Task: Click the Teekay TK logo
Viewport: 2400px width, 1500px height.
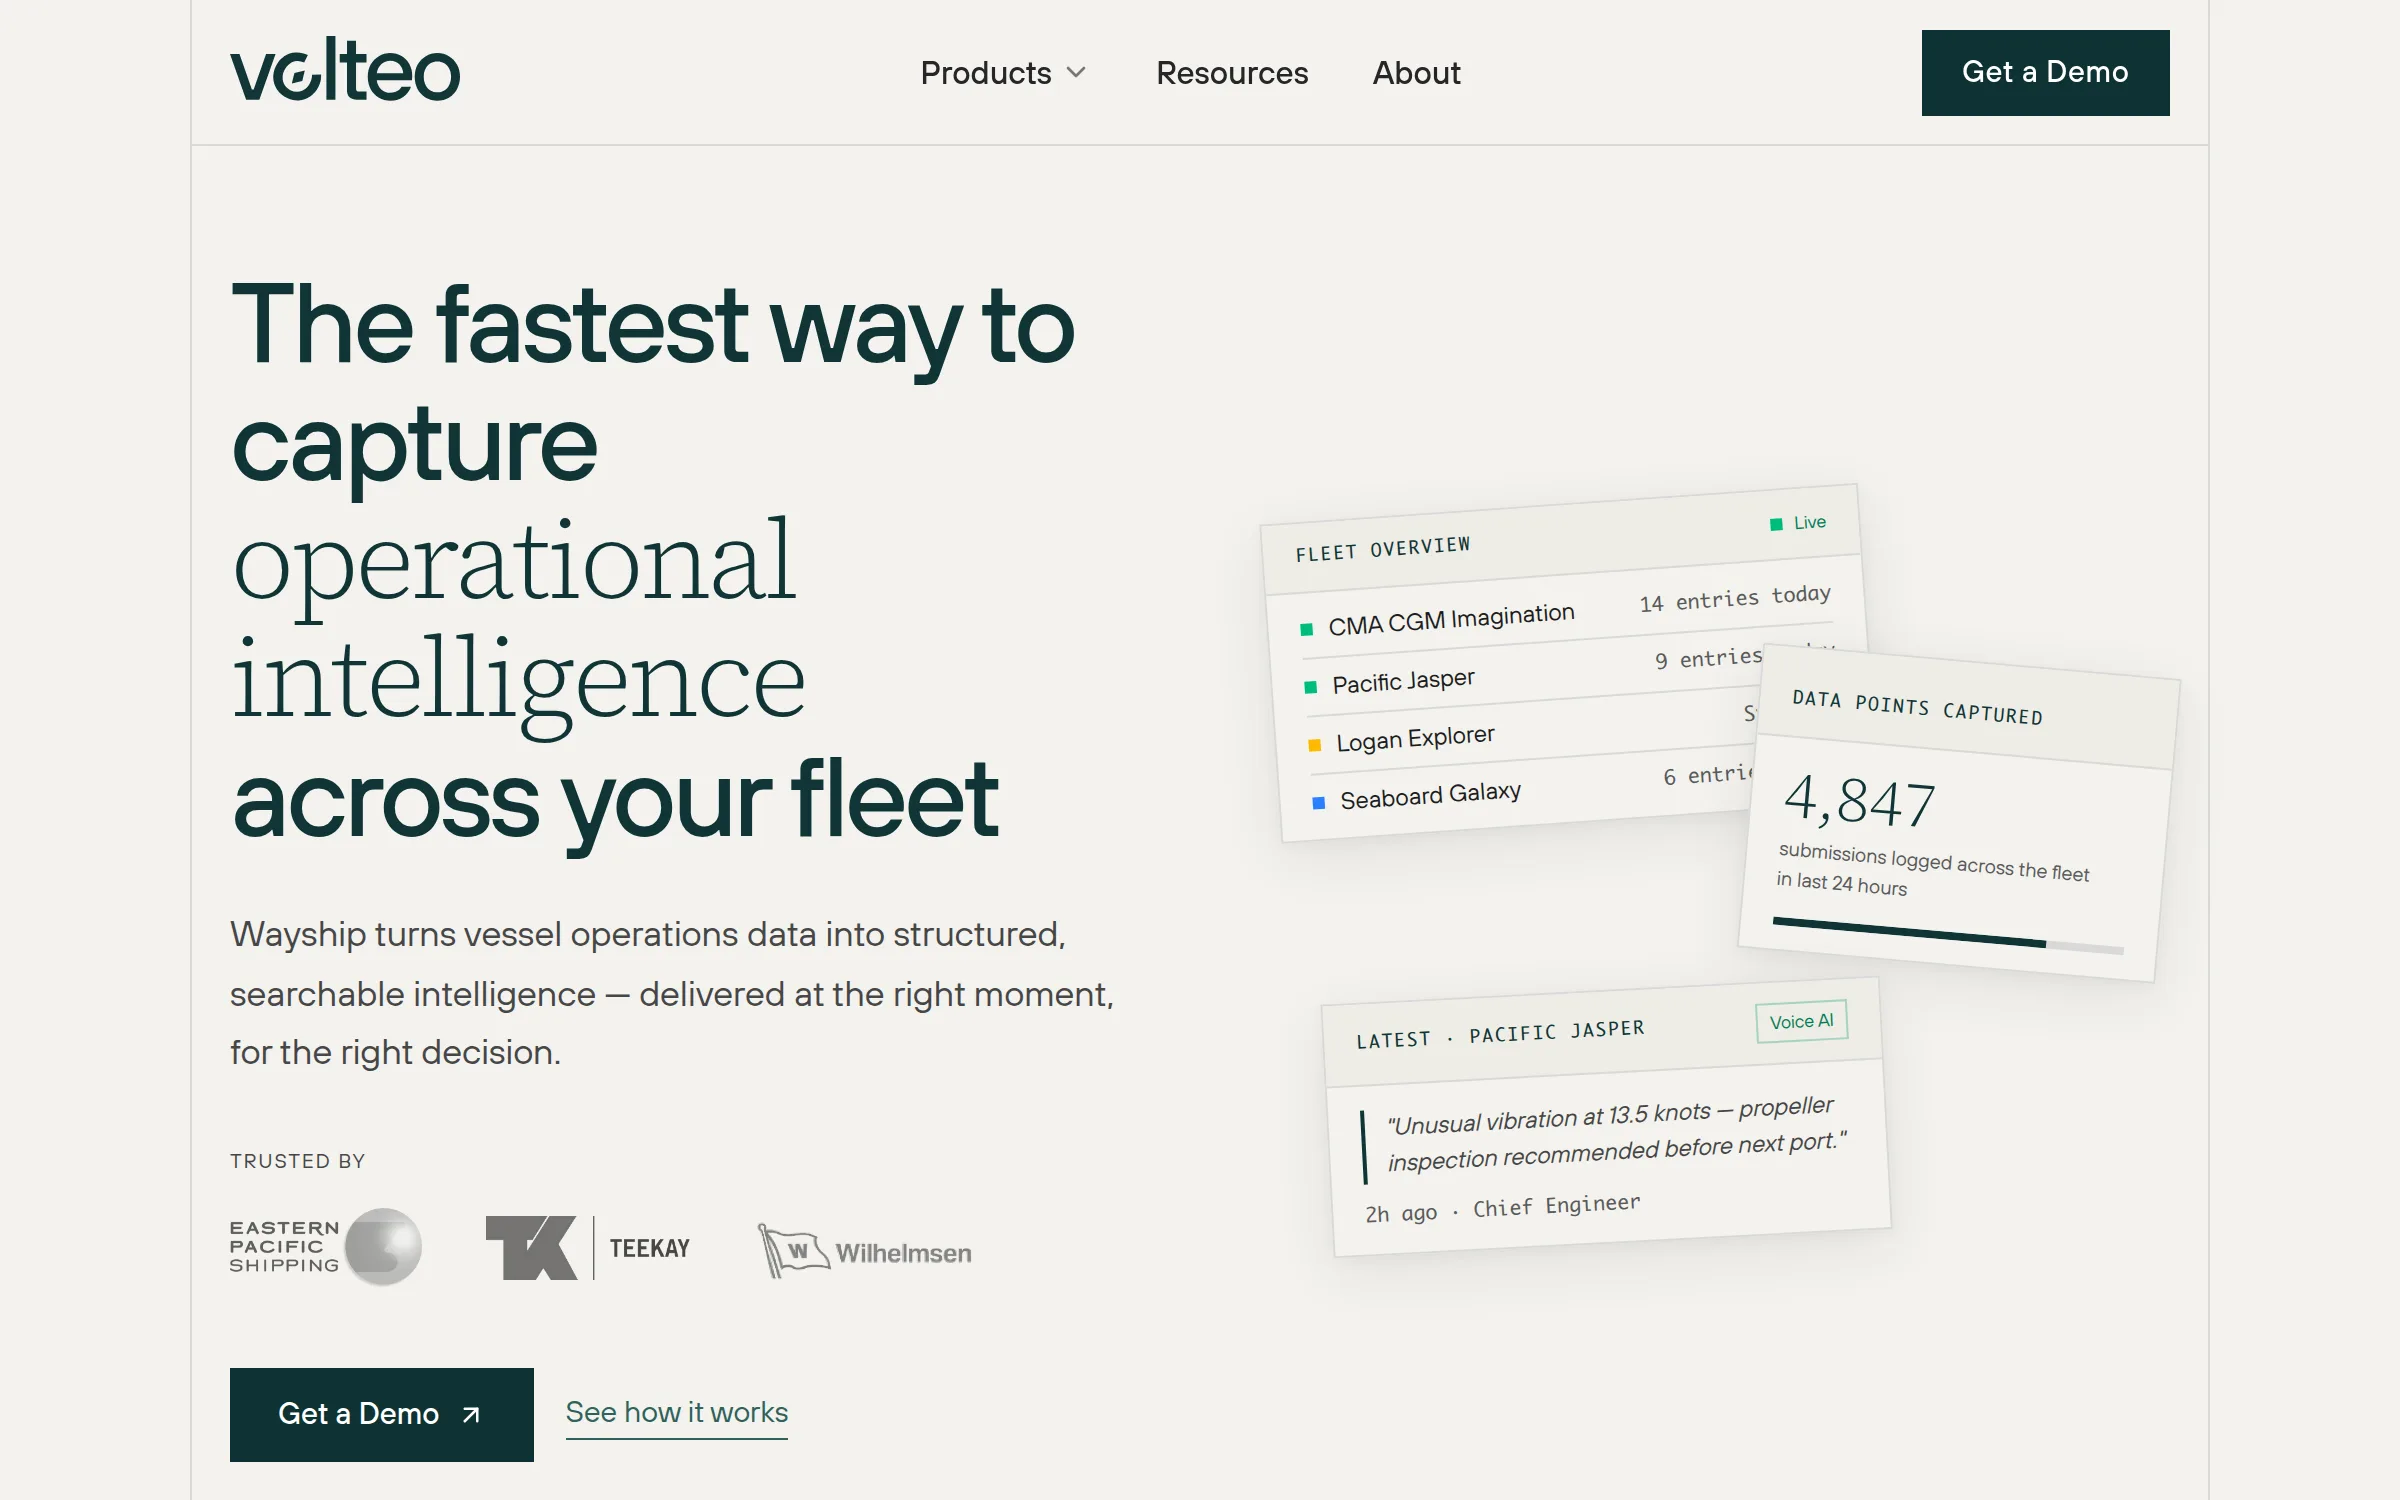Action: click(588, 1248)
